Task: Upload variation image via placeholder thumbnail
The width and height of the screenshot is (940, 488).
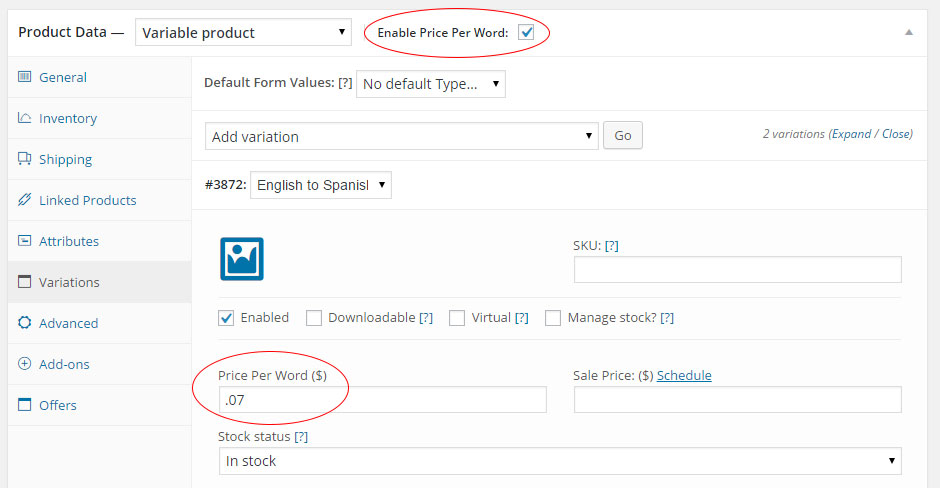Action: click(x=242, y=259)
